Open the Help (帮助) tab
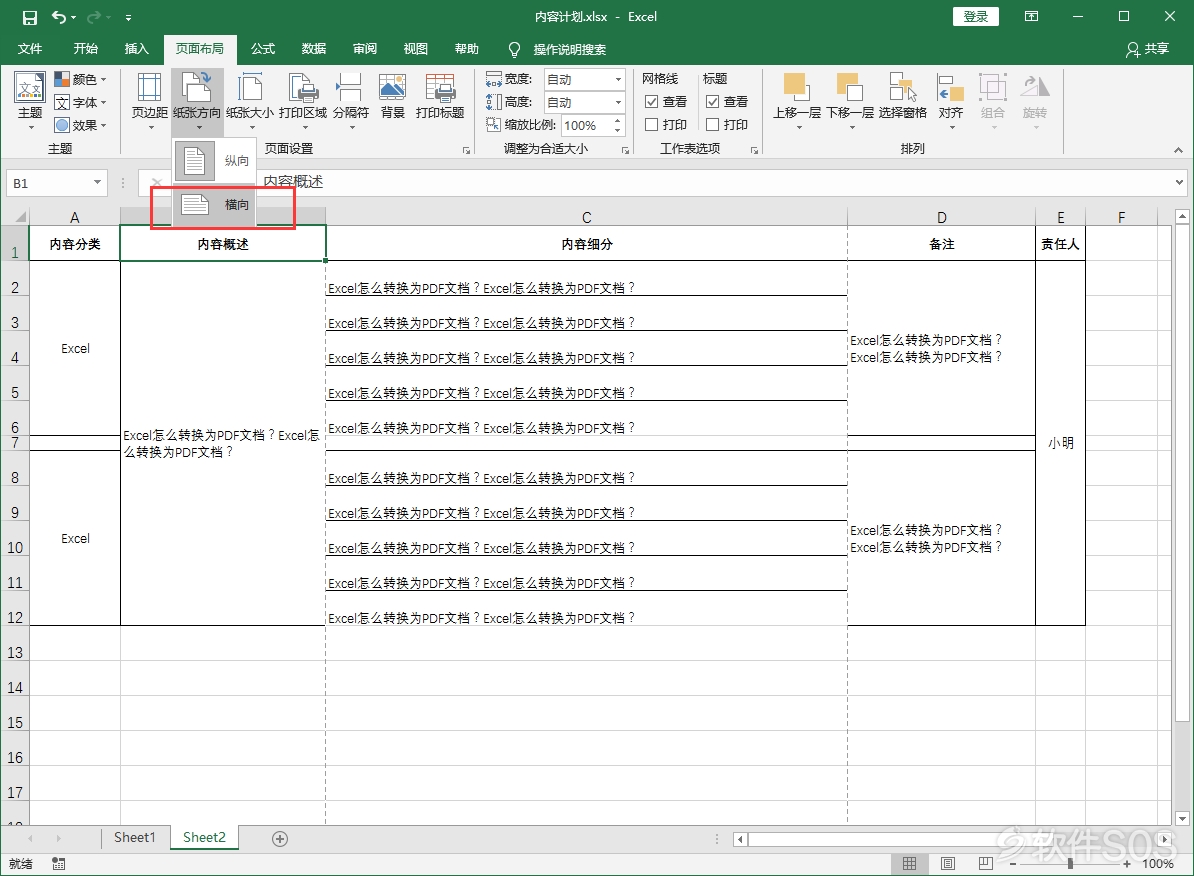The height and width of the screenshot is (876, 1194). click(467, 49)
